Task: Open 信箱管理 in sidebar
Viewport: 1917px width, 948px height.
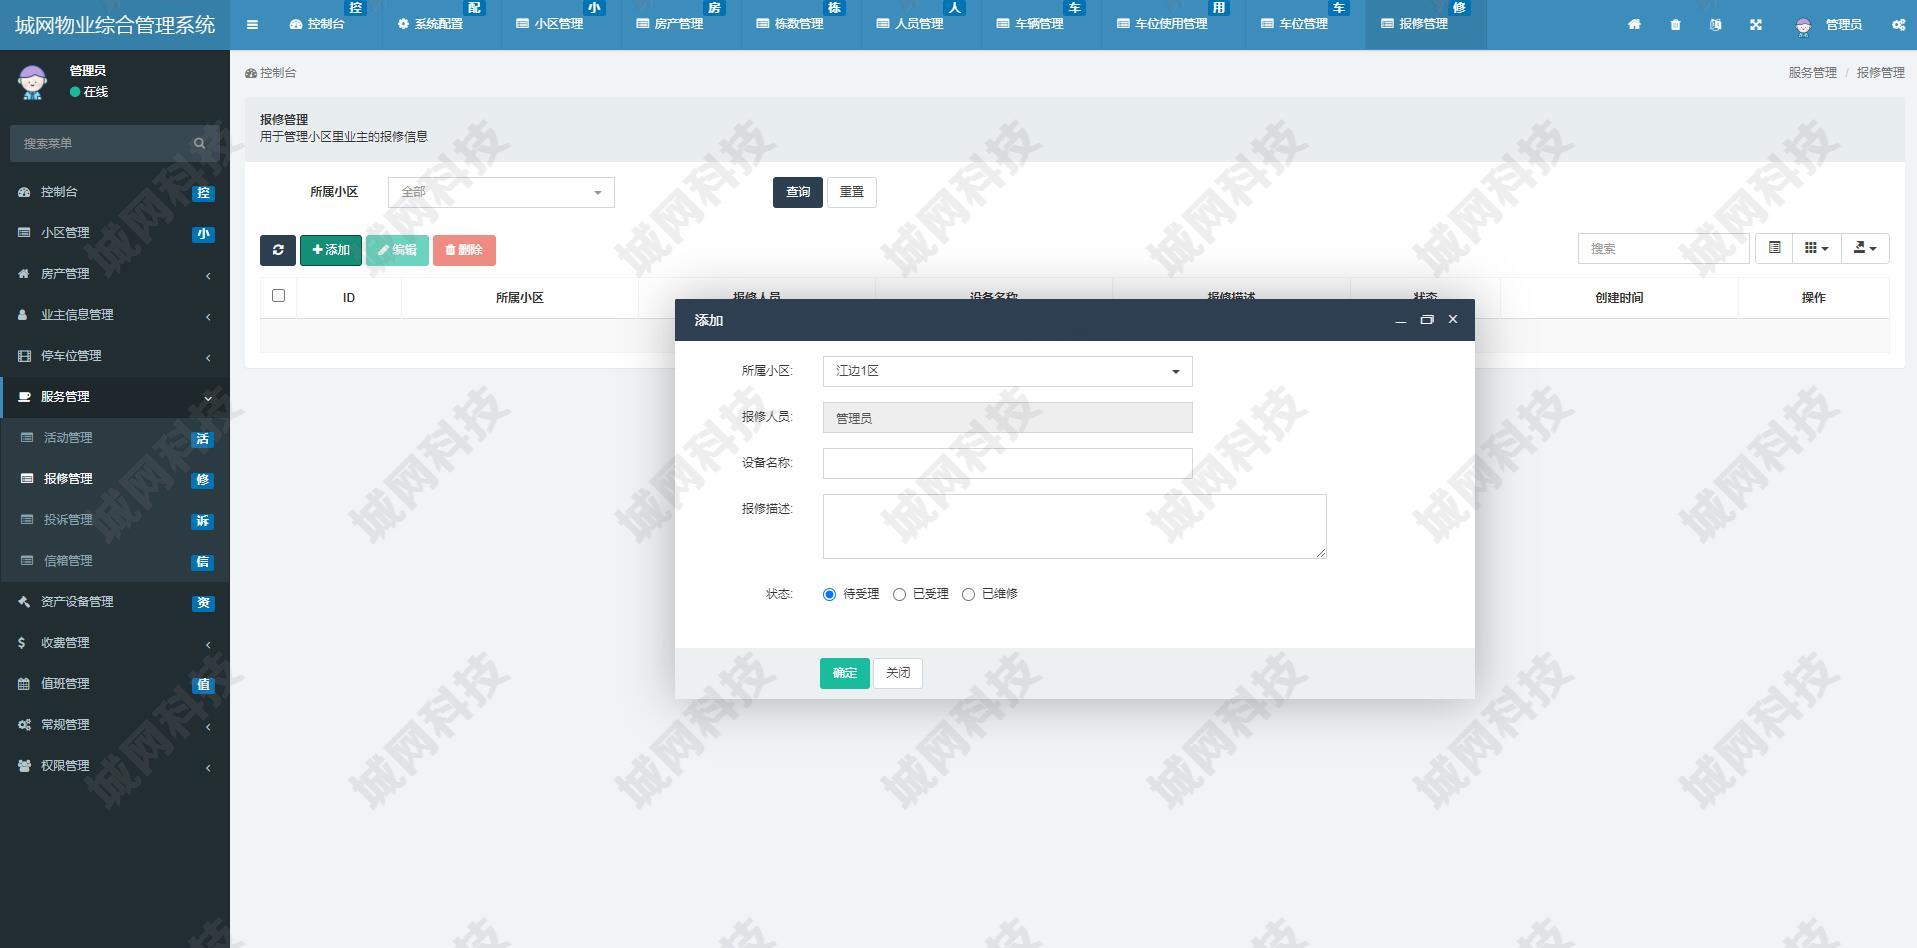Action: pos(115,560)
